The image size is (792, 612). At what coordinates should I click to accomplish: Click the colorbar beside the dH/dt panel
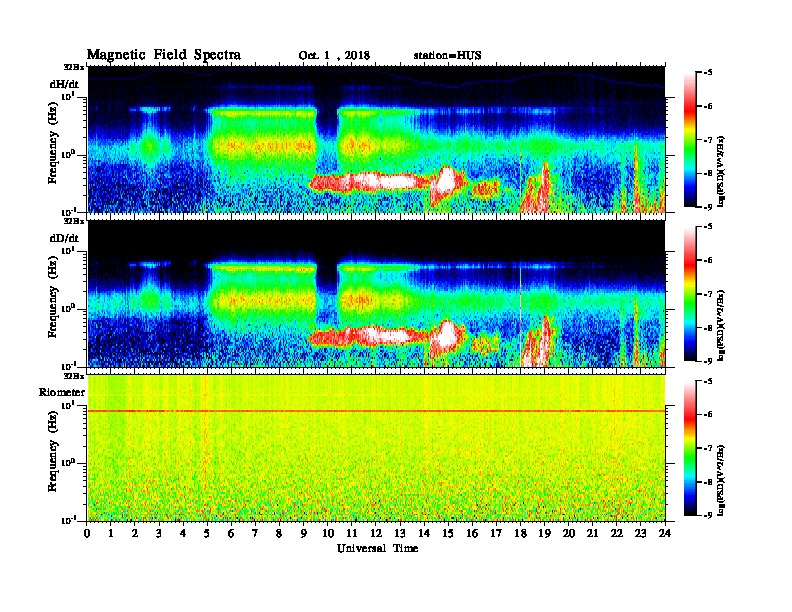click(x=689, y=140)
